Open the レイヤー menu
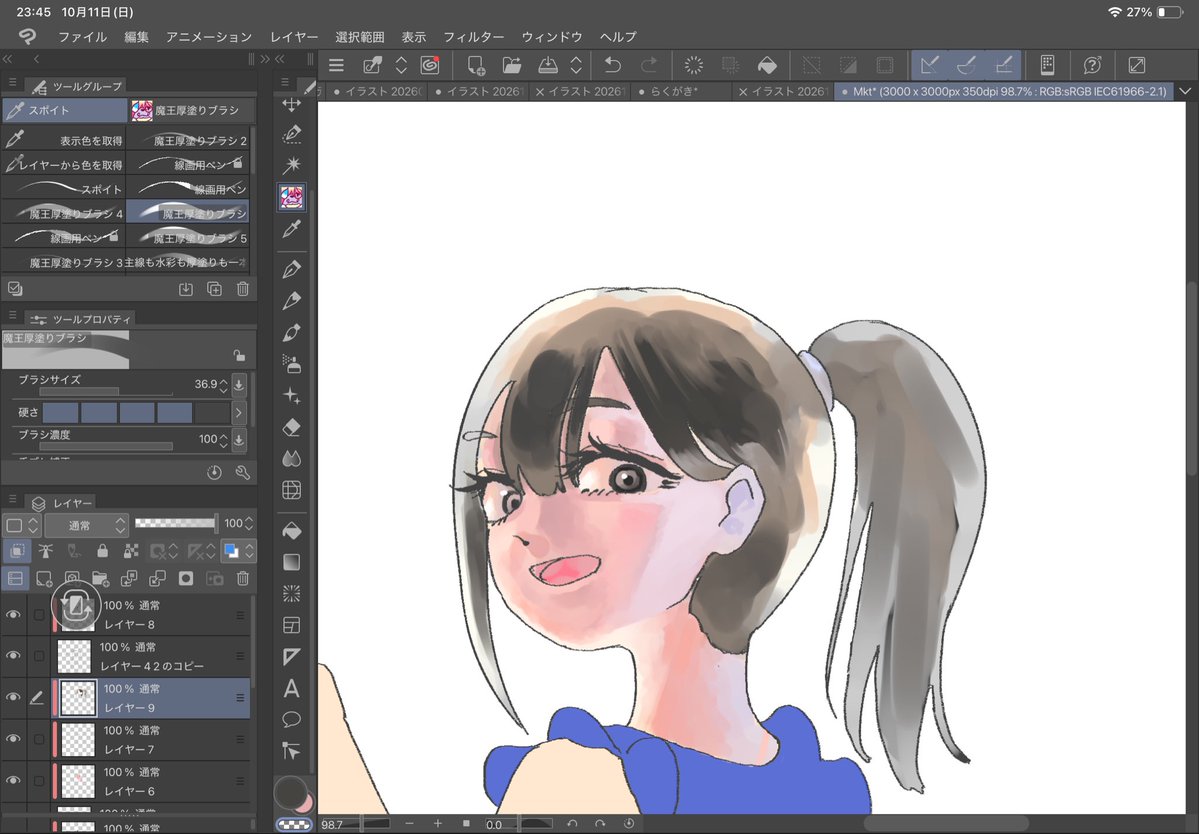This screenshot has height=834, width=1199. coord(294,37)
